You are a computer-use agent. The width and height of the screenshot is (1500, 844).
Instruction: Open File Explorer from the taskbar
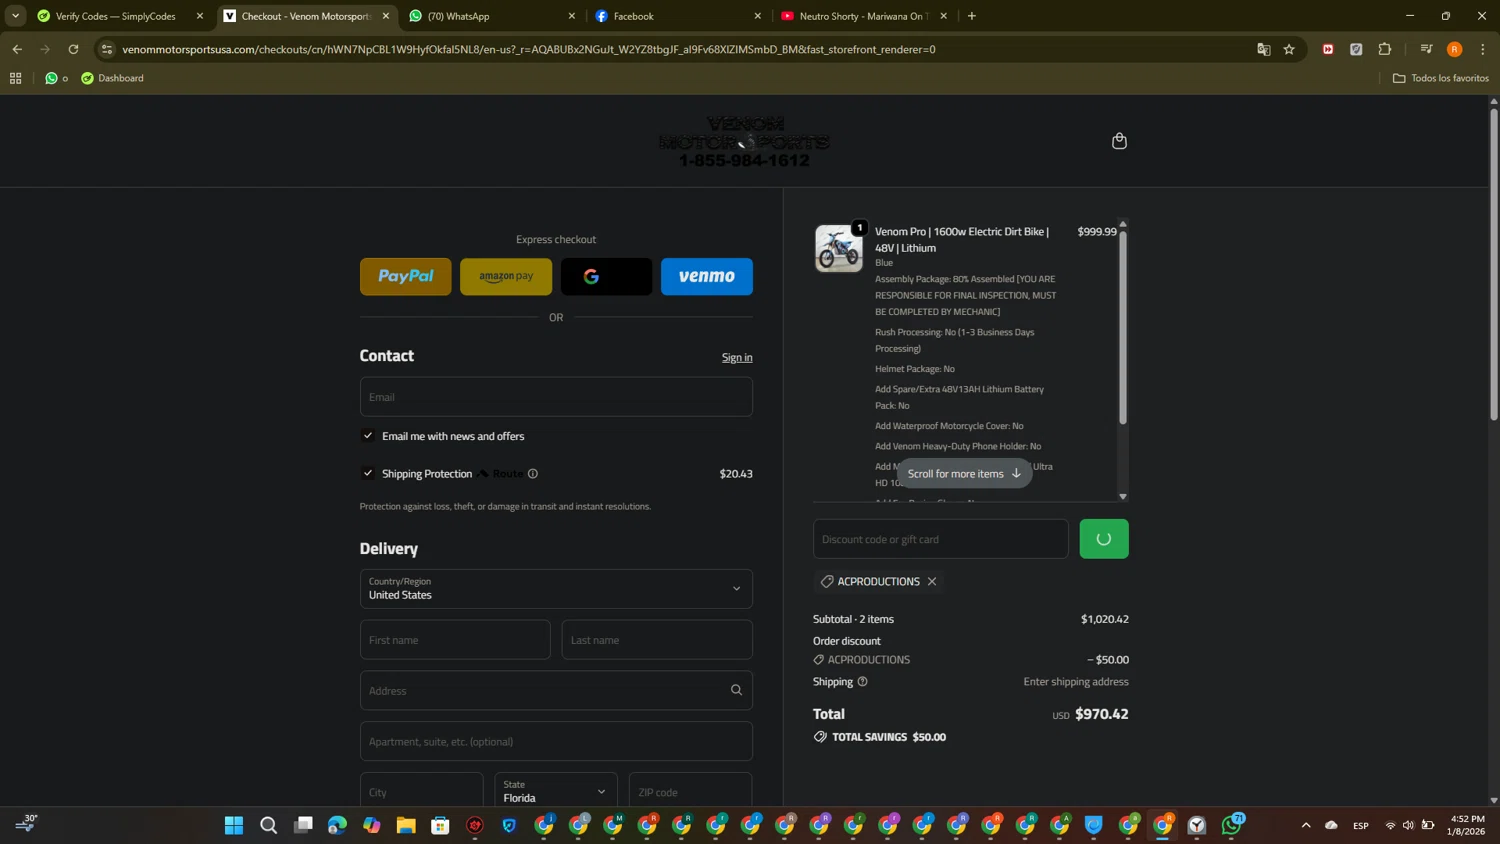click(x=406, y=825)
